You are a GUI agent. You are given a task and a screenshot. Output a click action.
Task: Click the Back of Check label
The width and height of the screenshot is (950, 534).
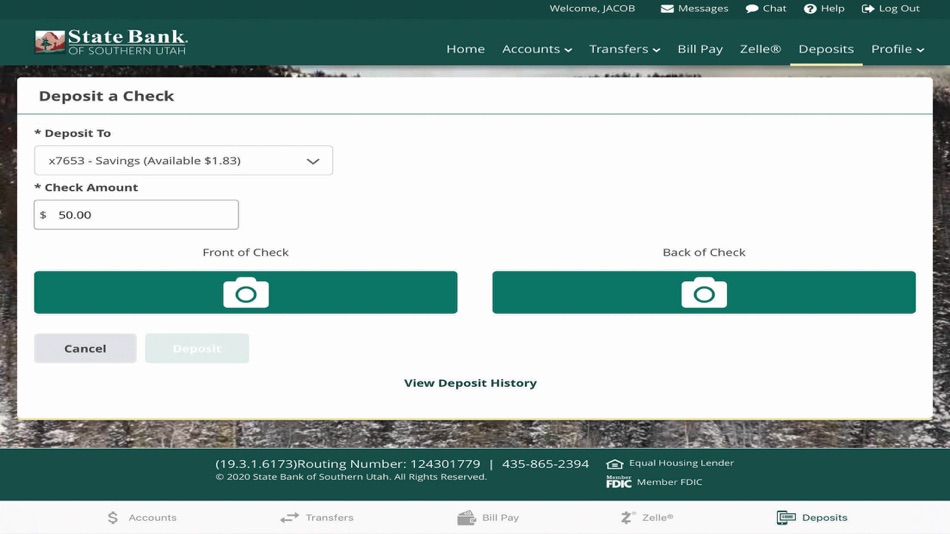point(703,252)
